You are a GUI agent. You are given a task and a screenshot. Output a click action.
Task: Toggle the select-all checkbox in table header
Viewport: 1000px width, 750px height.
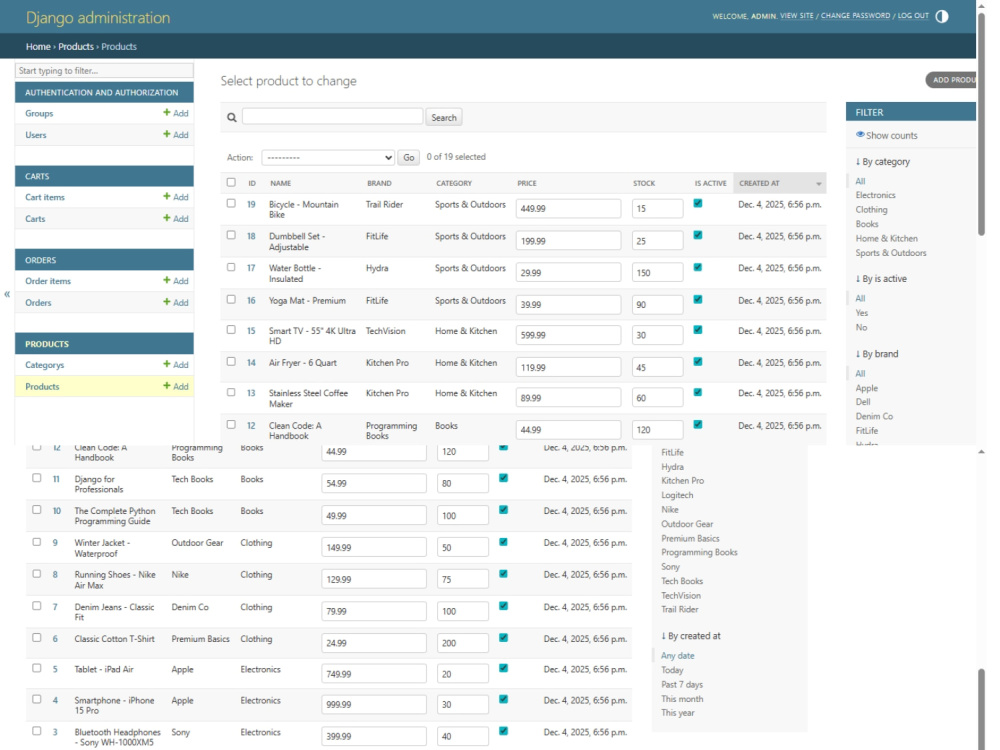point(231,182)
